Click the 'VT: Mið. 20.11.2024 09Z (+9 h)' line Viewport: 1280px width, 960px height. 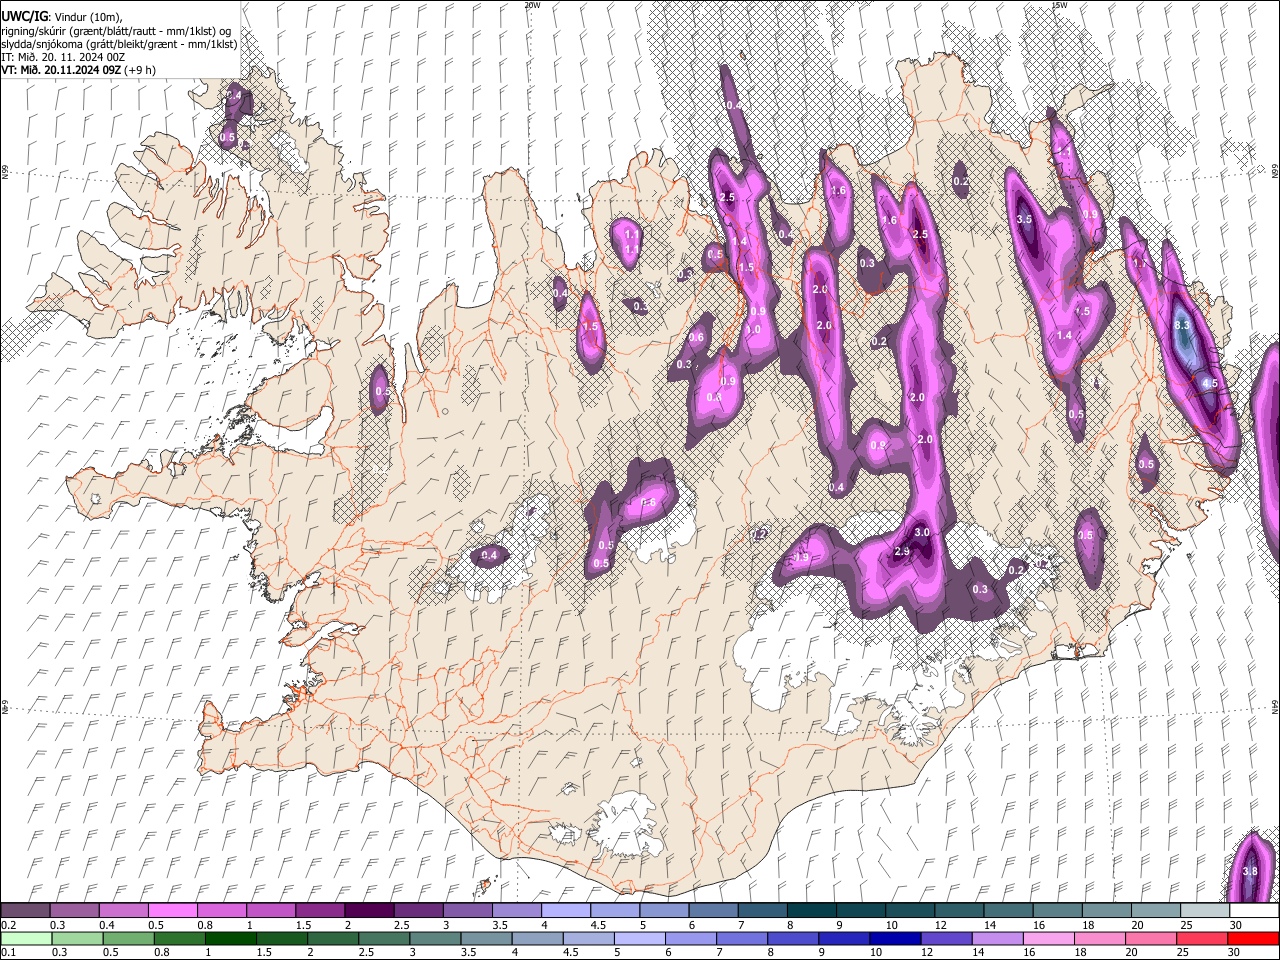(x=78, y=70)
